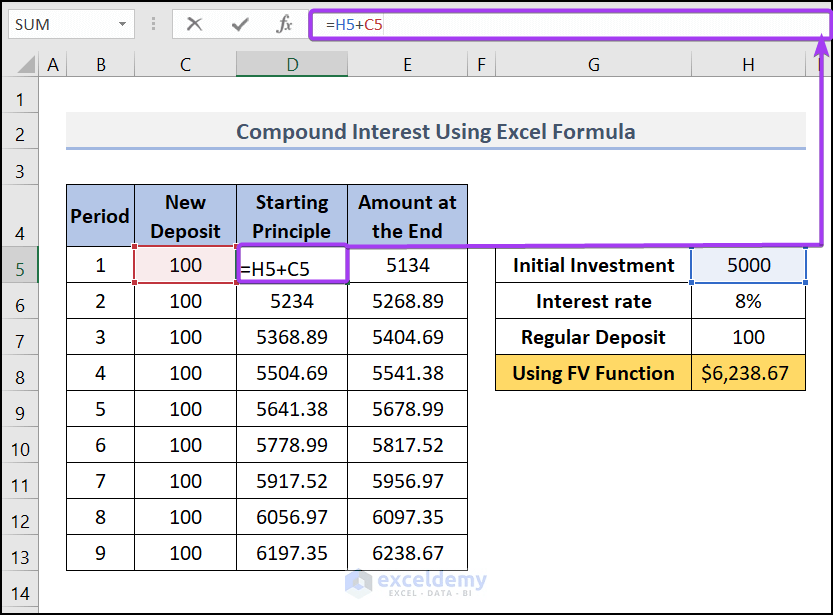Click the cell with value 6097.35
The image size is (833, 615).
pyautogui.click(x=407, y=517)
